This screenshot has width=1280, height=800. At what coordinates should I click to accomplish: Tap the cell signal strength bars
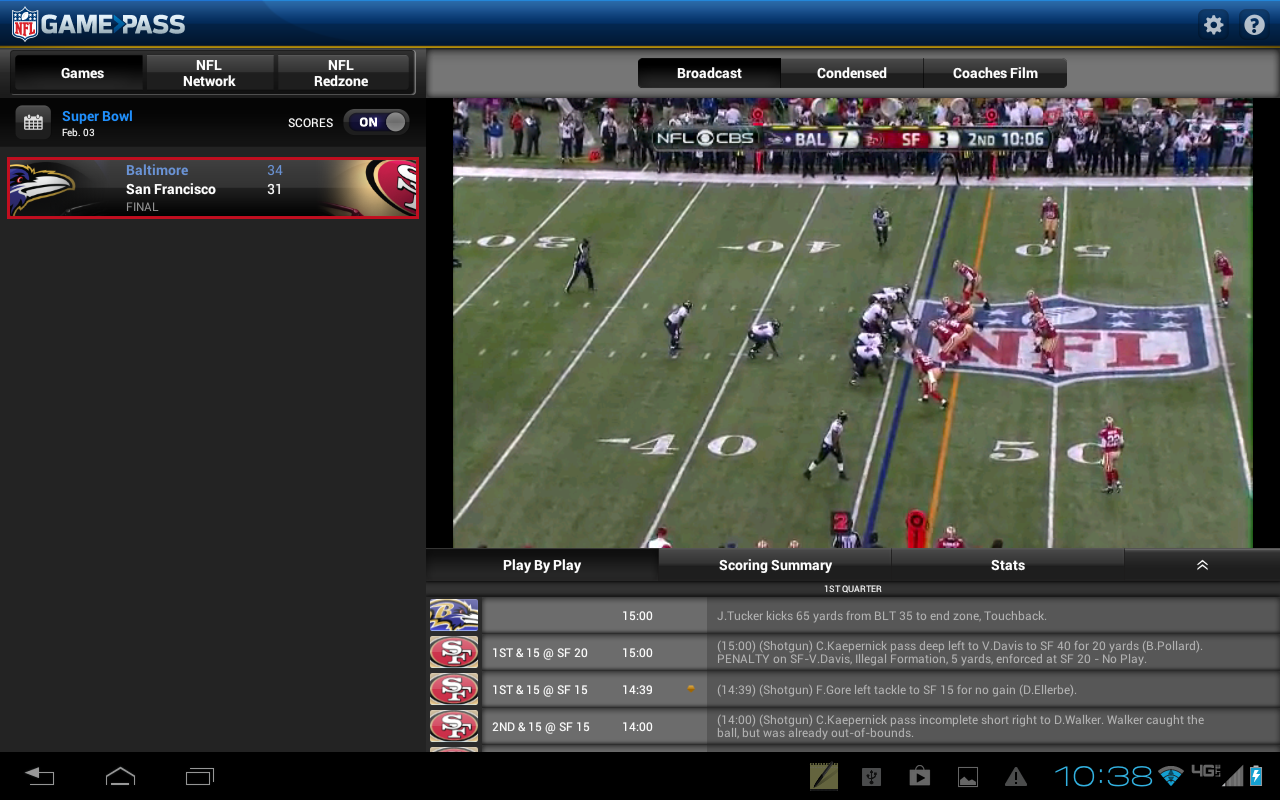1233,776
